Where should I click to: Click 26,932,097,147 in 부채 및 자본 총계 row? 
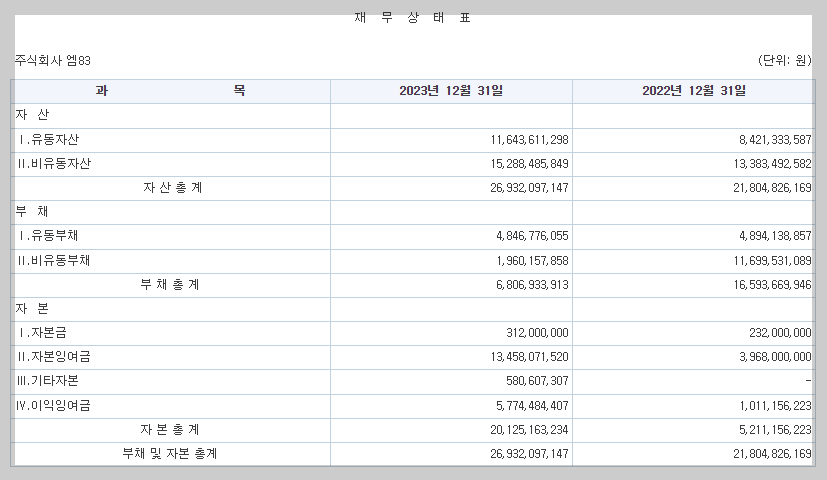[530, 454]
